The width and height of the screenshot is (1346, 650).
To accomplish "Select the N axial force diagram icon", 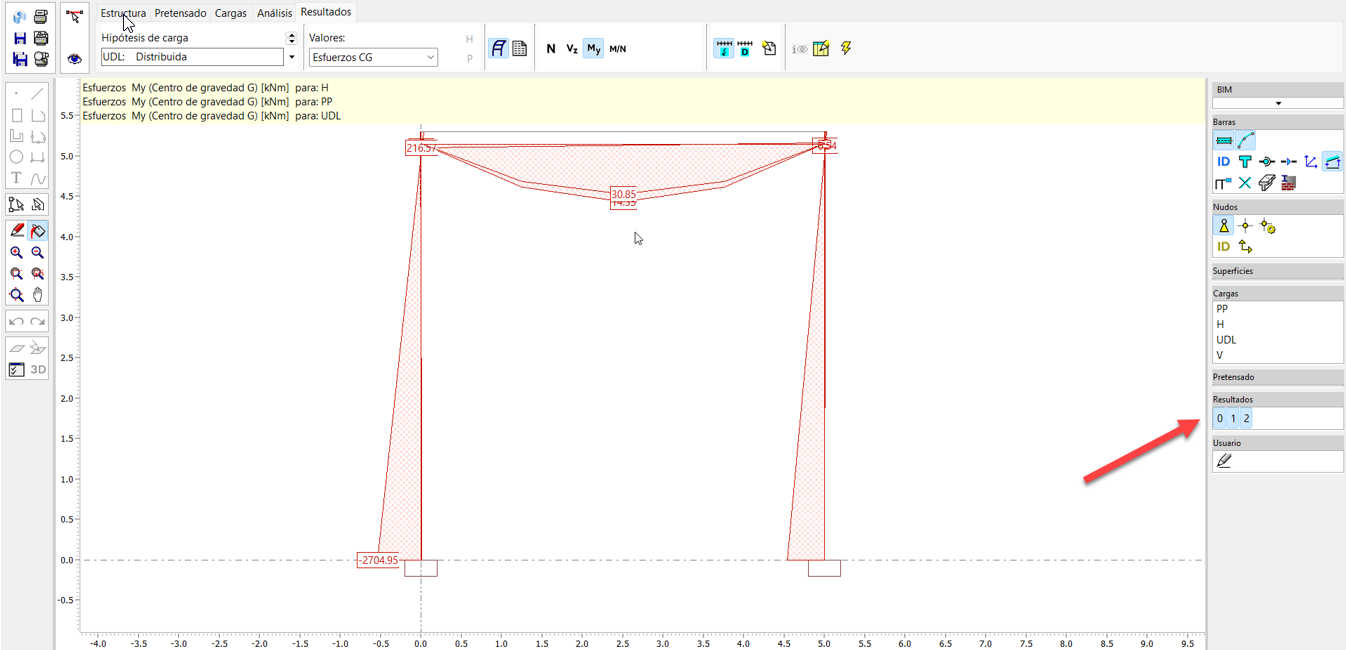I will tap(550, 47).
